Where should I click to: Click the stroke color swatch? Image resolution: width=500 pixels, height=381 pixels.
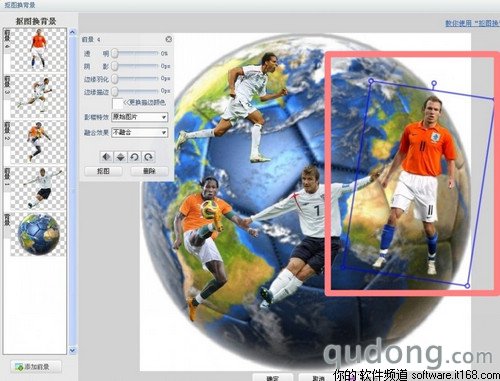tap(118, 103)
